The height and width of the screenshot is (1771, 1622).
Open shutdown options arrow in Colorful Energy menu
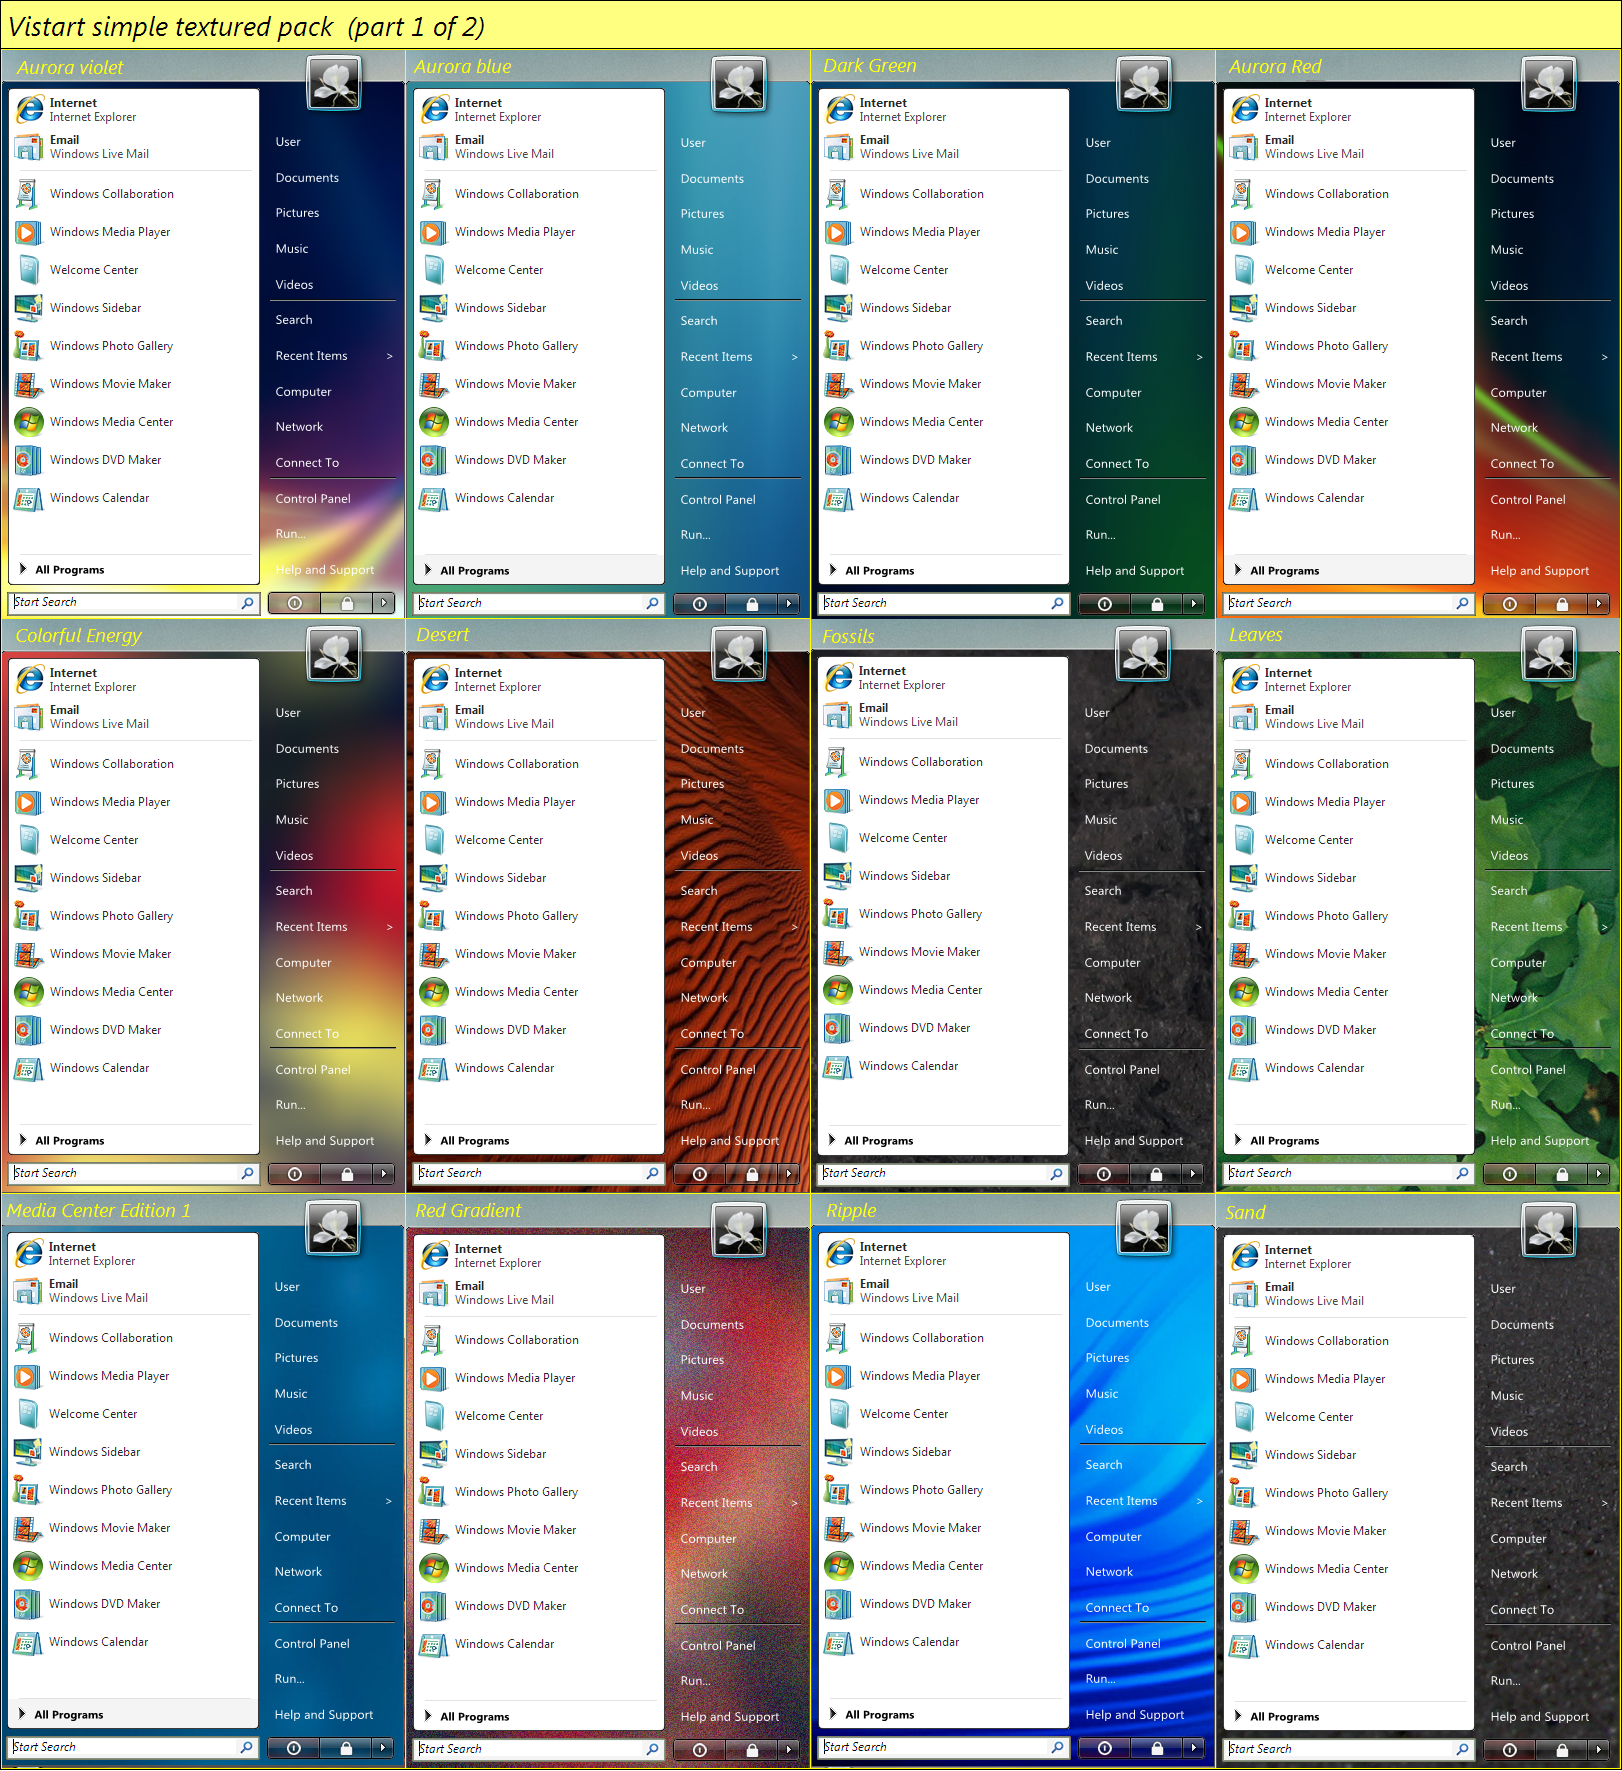click(384, 1174)
